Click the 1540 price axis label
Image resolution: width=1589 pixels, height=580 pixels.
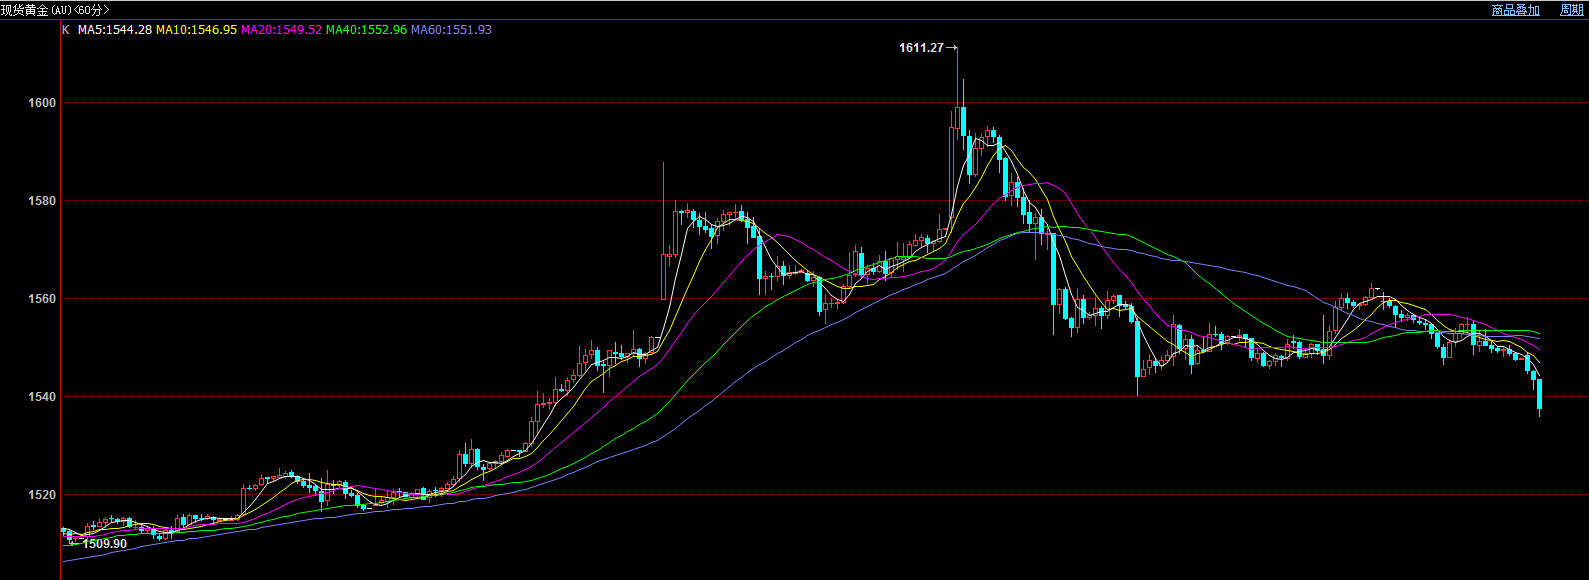pyautogui.click(x=42, y=397)
